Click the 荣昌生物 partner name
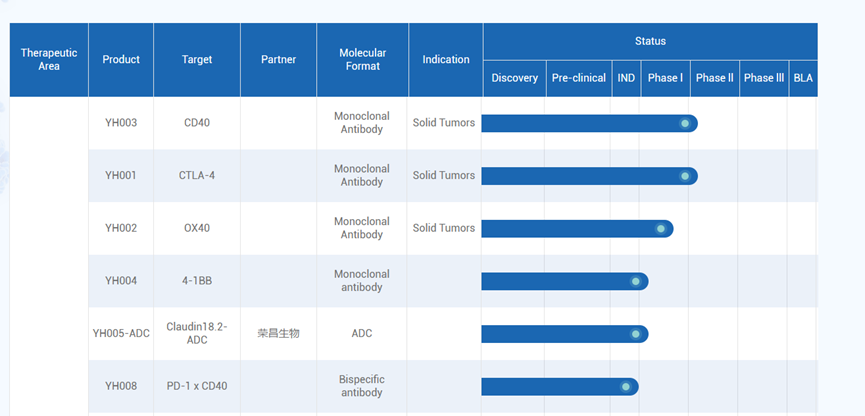 [278, 334]
